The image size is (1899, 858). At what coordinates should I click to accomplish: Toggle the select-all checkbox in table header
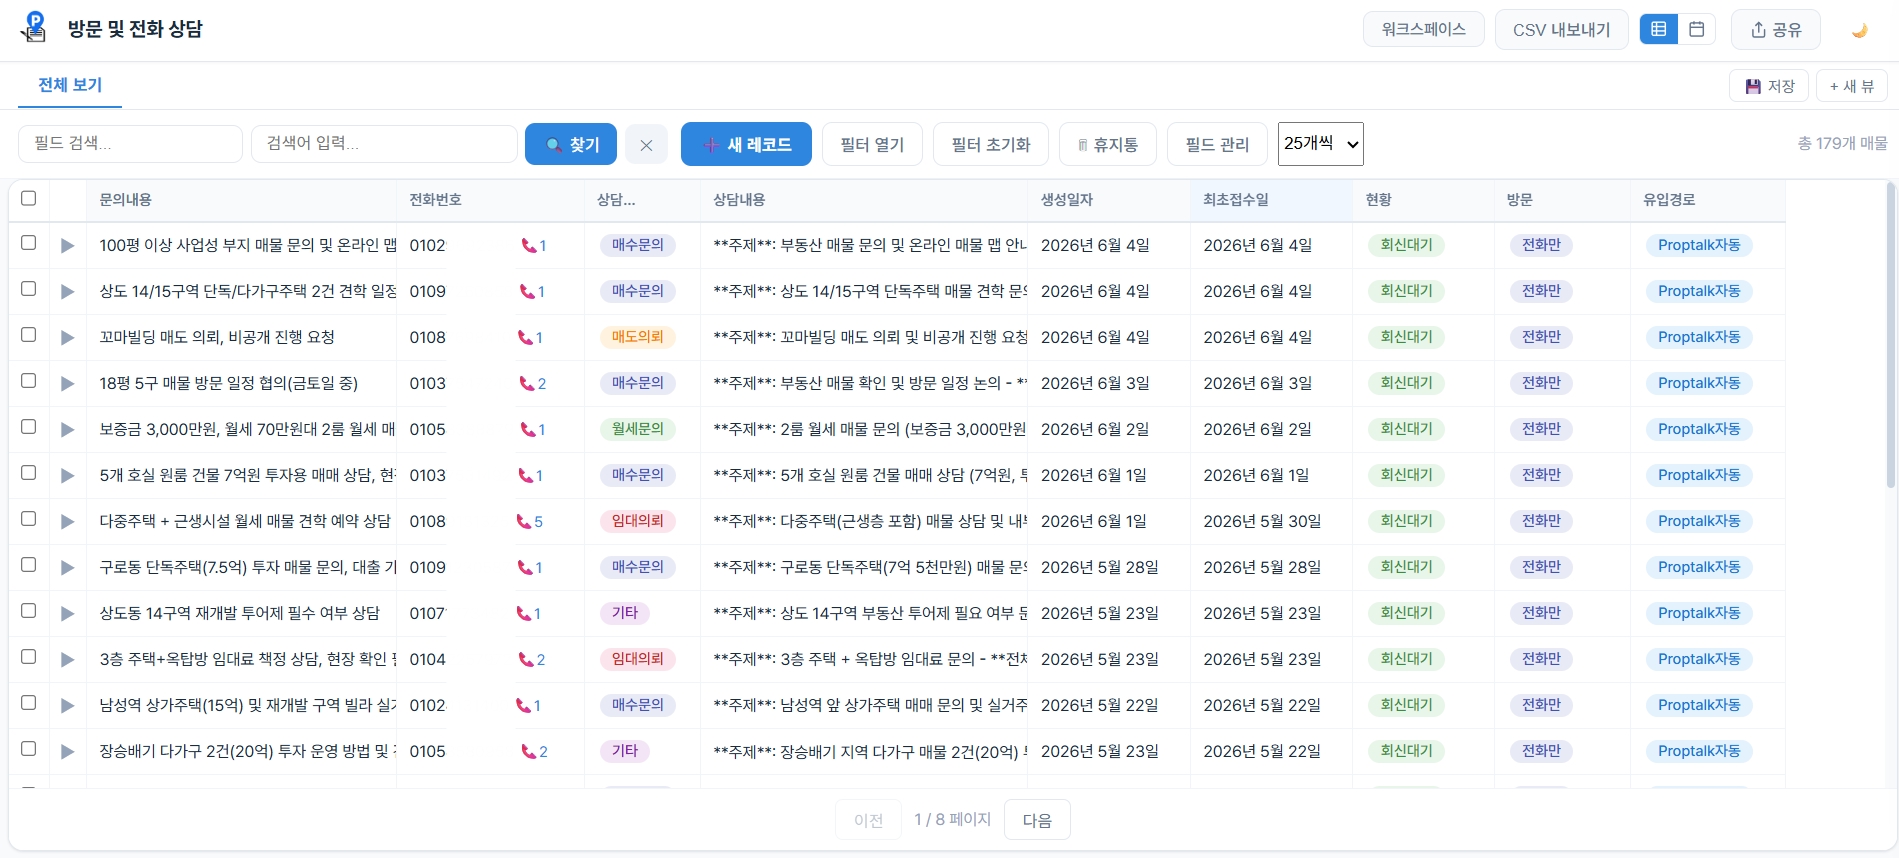[x=29, y=198]
